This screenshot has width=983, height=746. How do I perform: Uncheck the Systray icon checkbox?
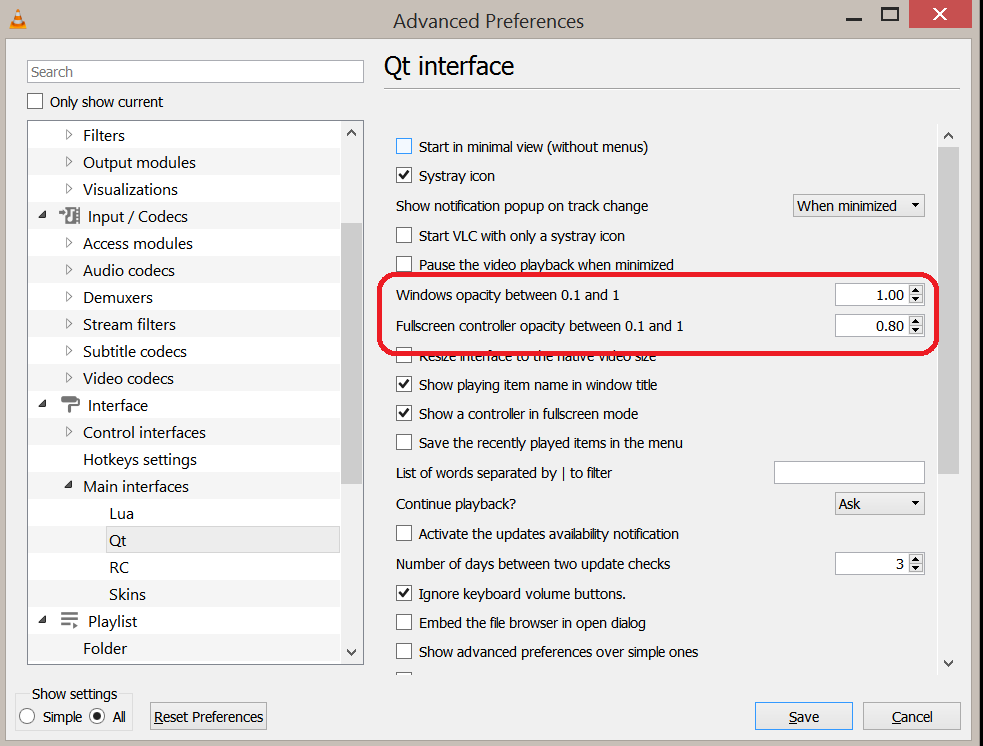[404, 175]
